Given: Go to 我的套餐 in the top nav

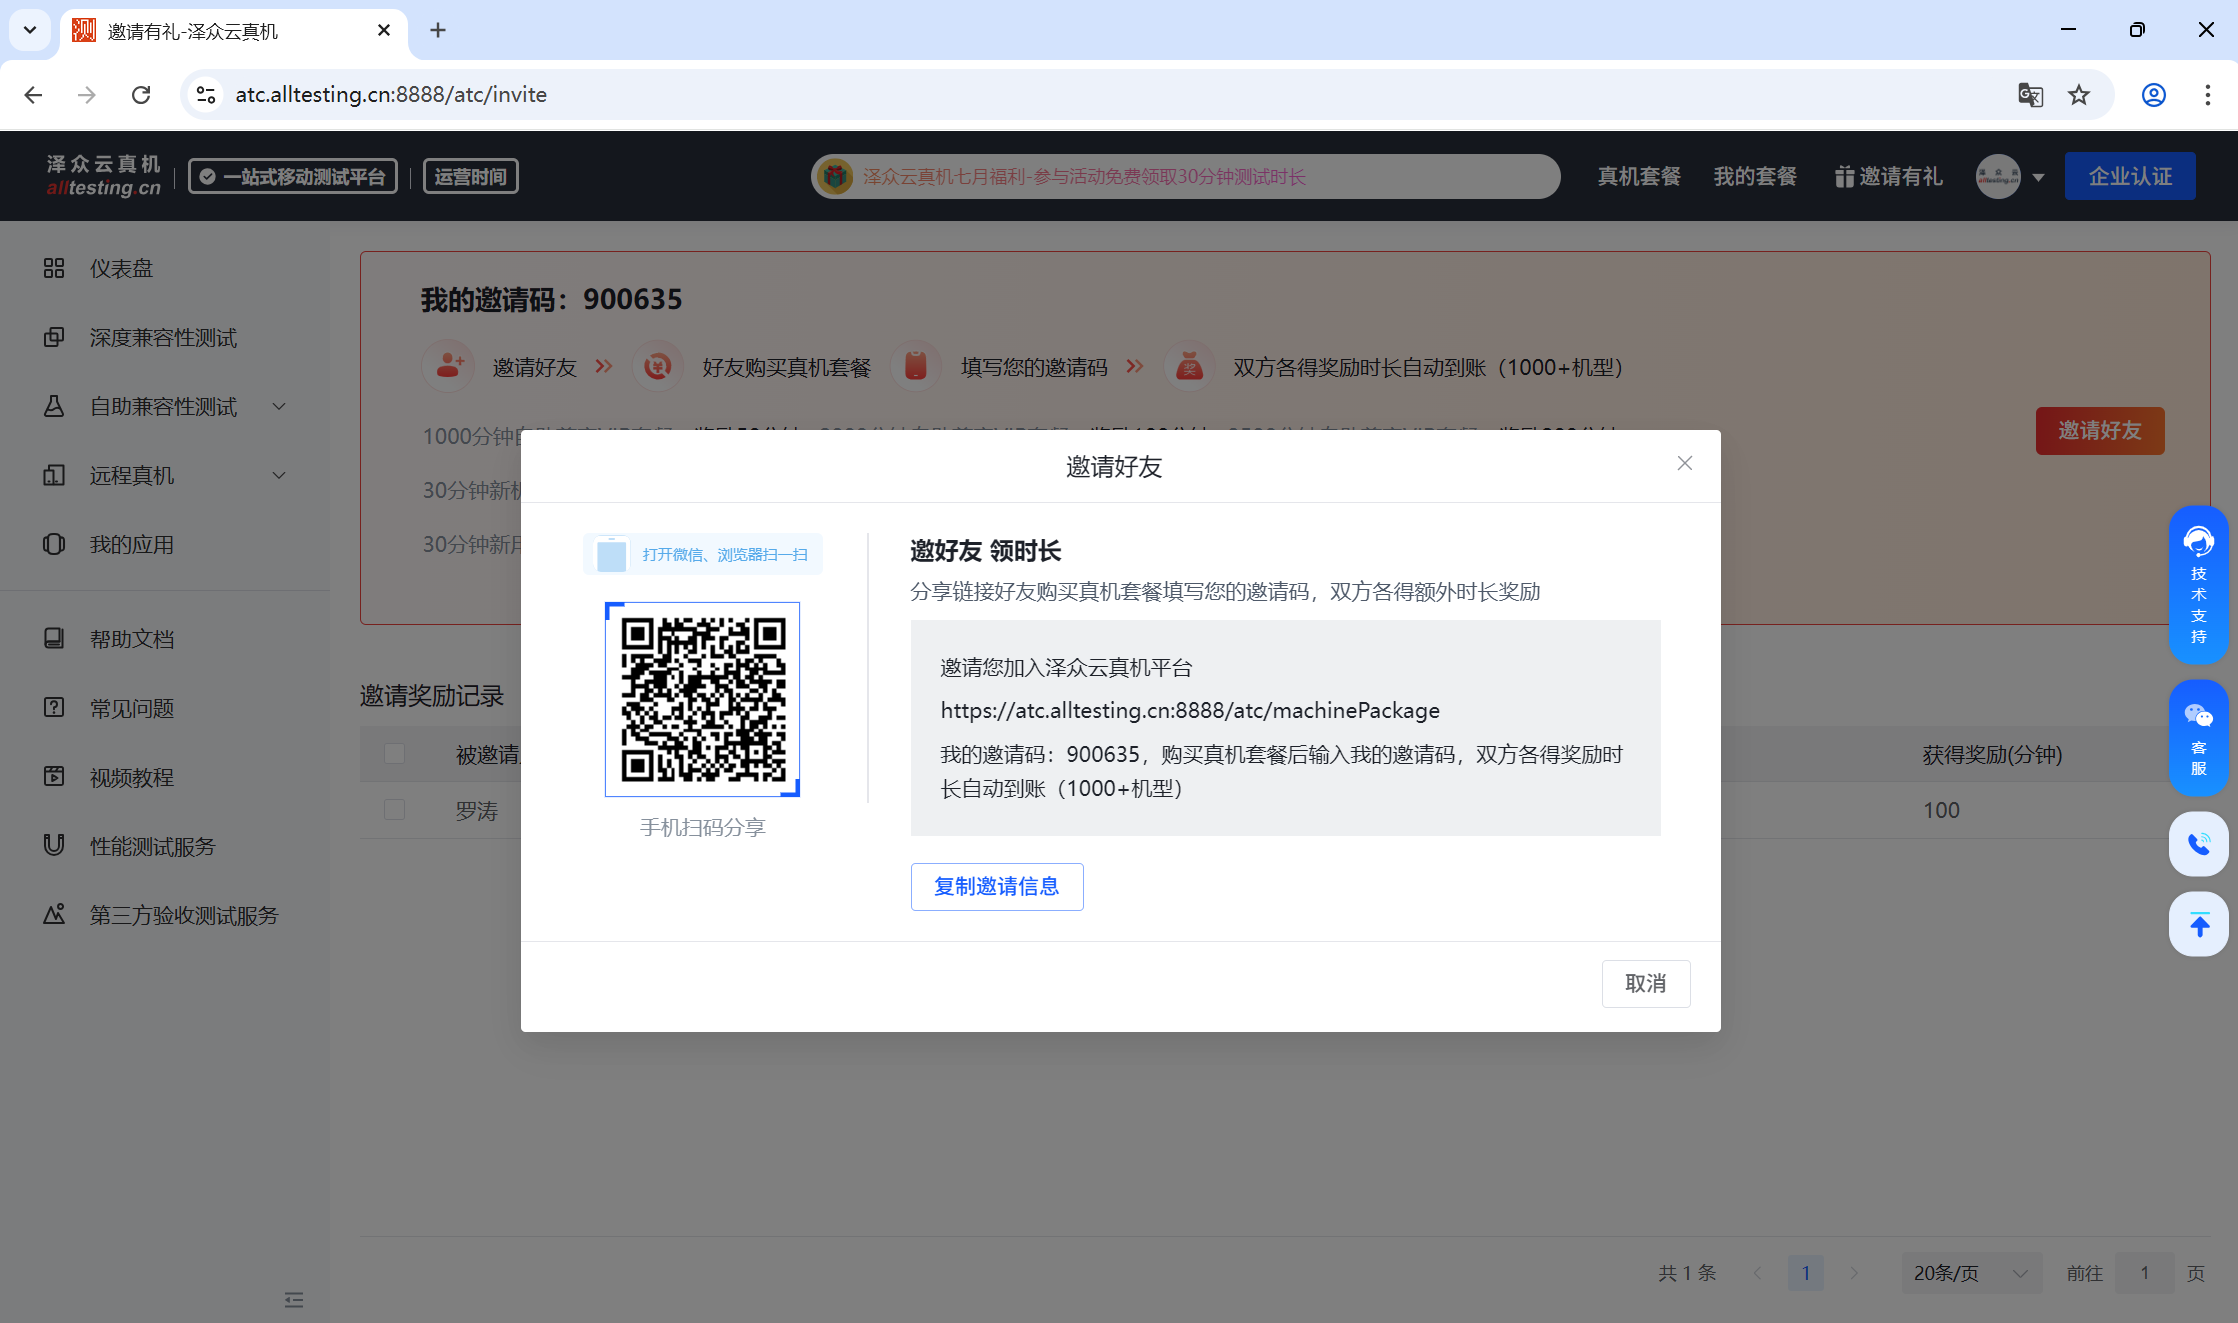Looking at the screenshot, I should 1755,177.
